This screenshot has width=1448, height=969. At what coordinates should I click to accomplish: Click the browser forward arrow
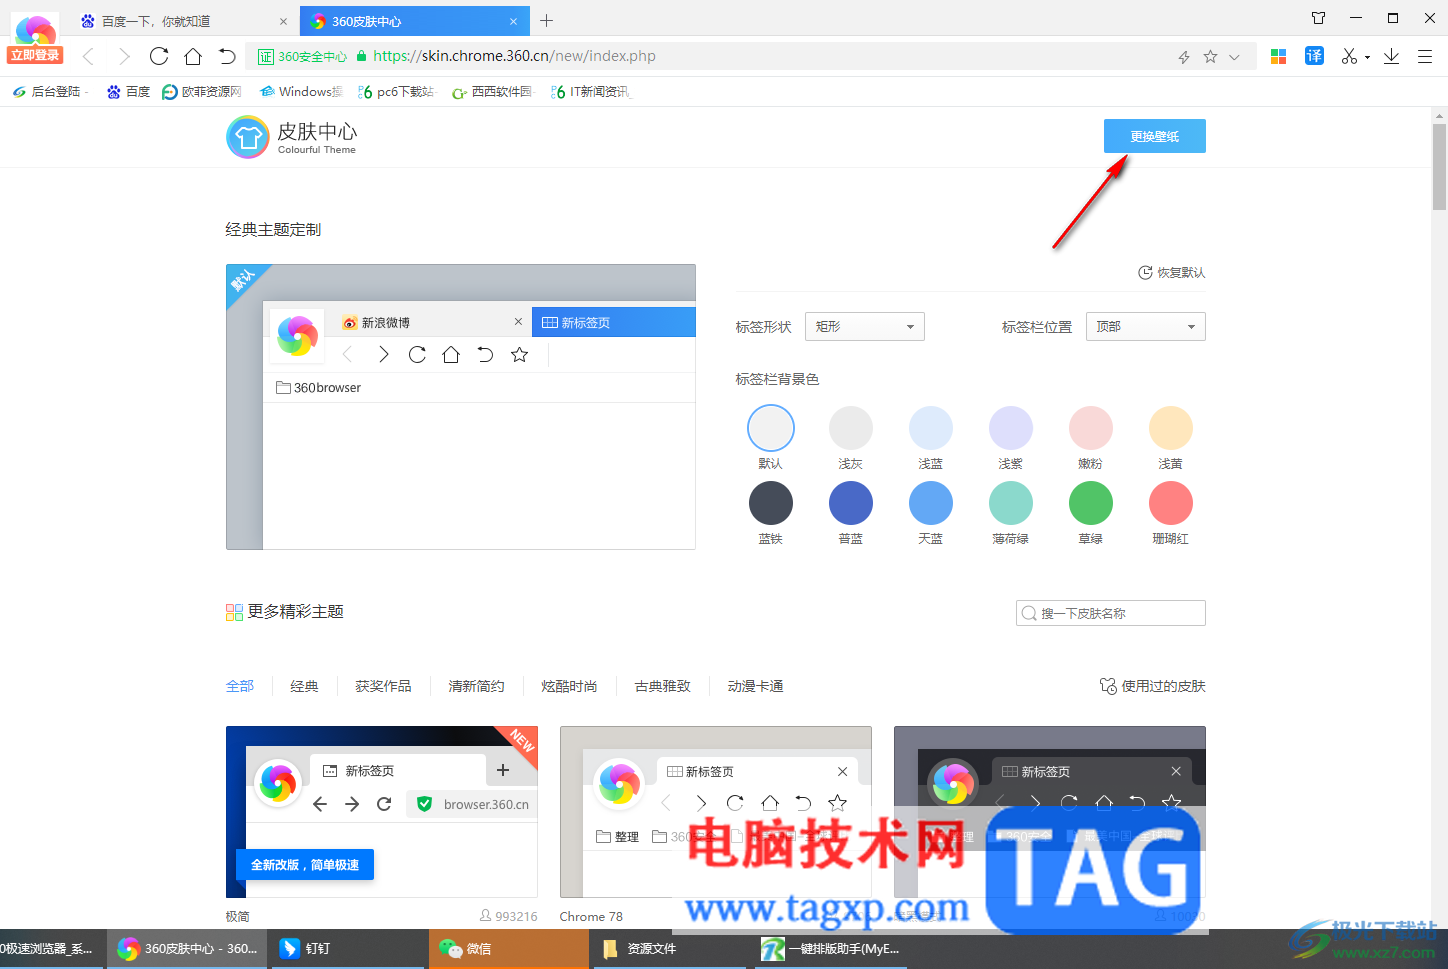tap(123, 57)
